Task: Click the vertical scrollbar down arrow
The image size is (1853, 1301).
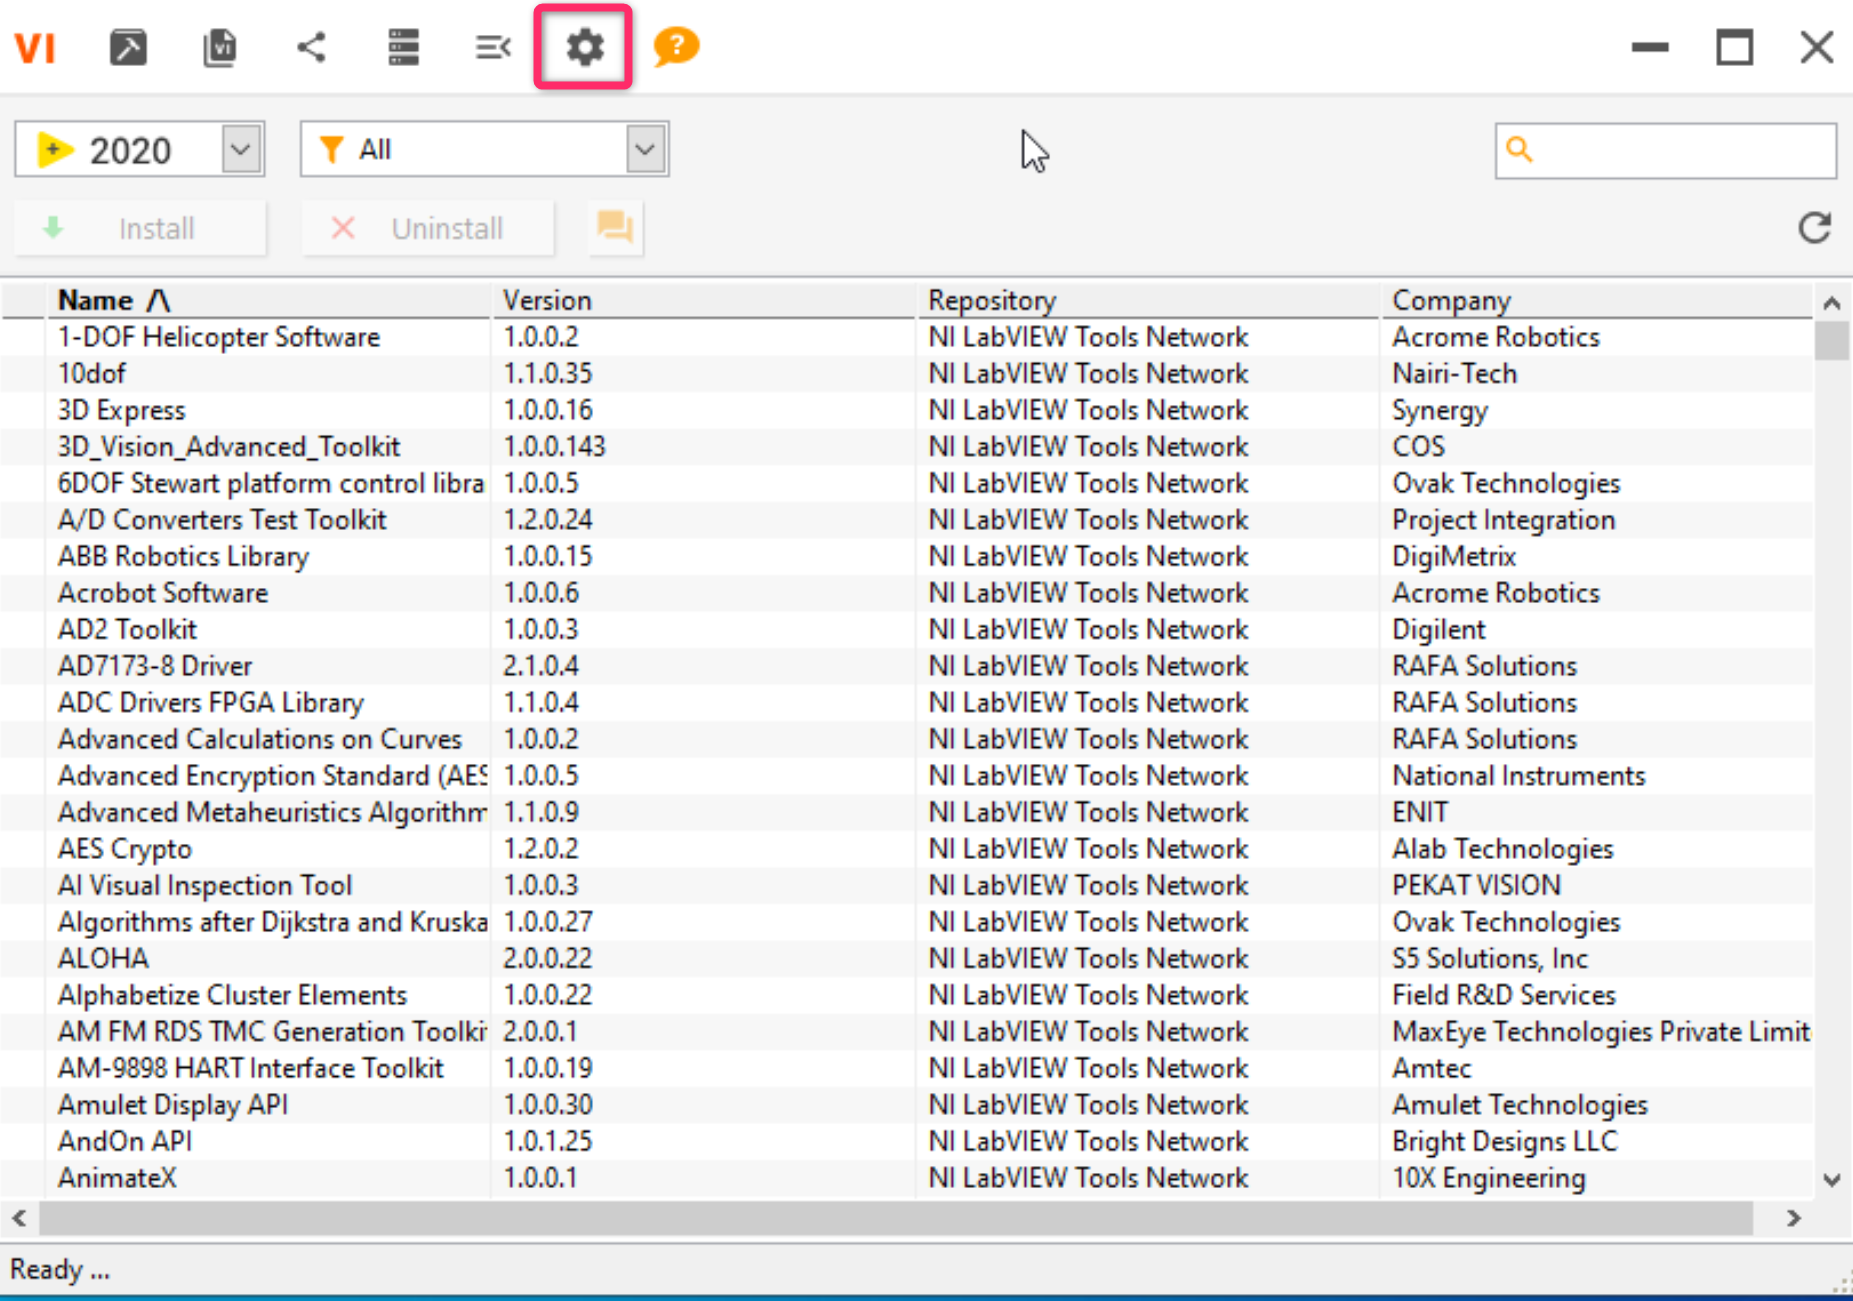Action: 1832,1180
